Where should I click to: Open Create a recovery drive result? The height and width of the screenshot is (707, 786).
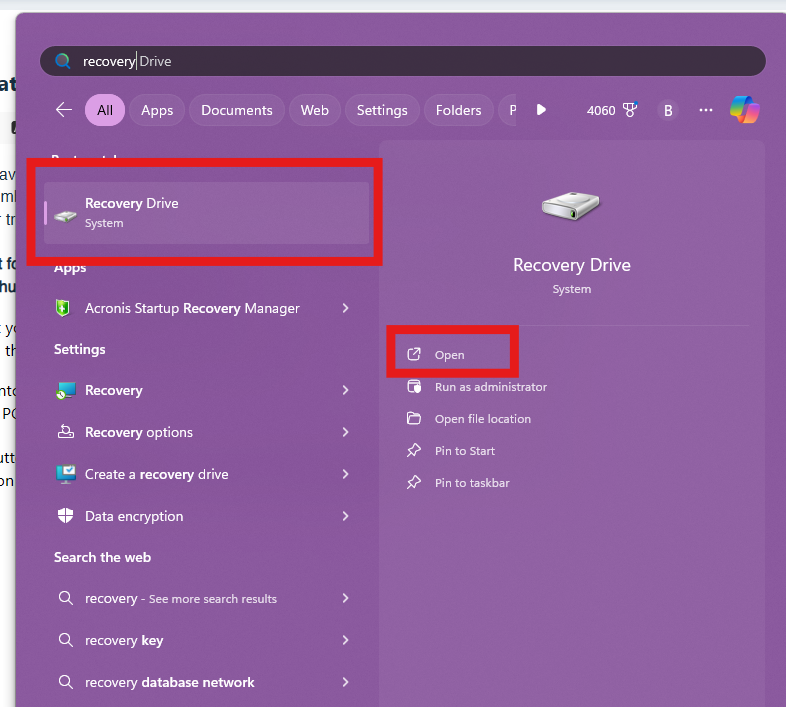point(156,474)
